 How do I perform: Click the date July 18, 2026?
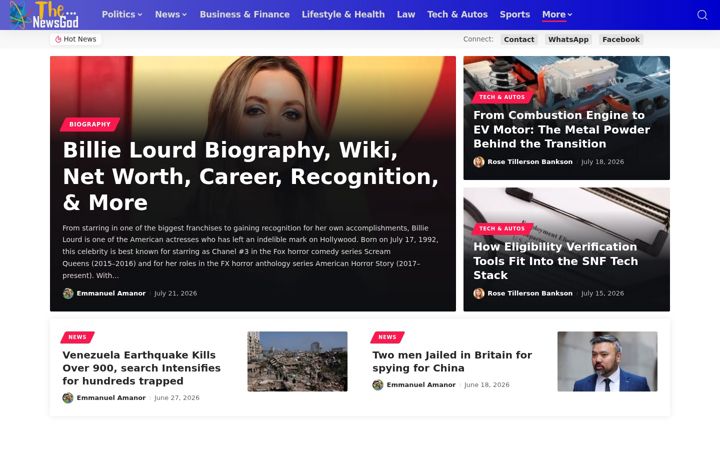pyautogui.click(x=602, y=162)
